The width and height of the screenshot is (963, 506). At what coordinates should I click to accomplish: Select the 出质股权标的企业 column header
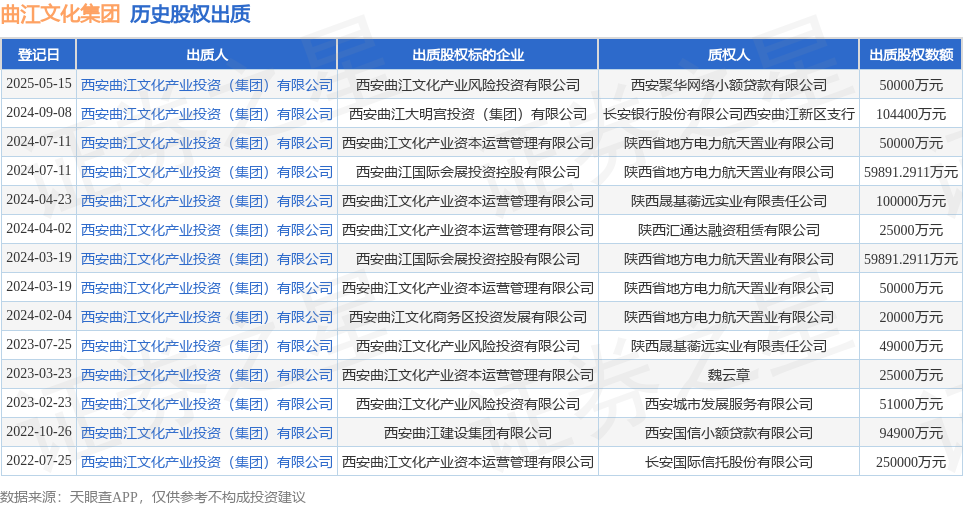click(468, 55)
